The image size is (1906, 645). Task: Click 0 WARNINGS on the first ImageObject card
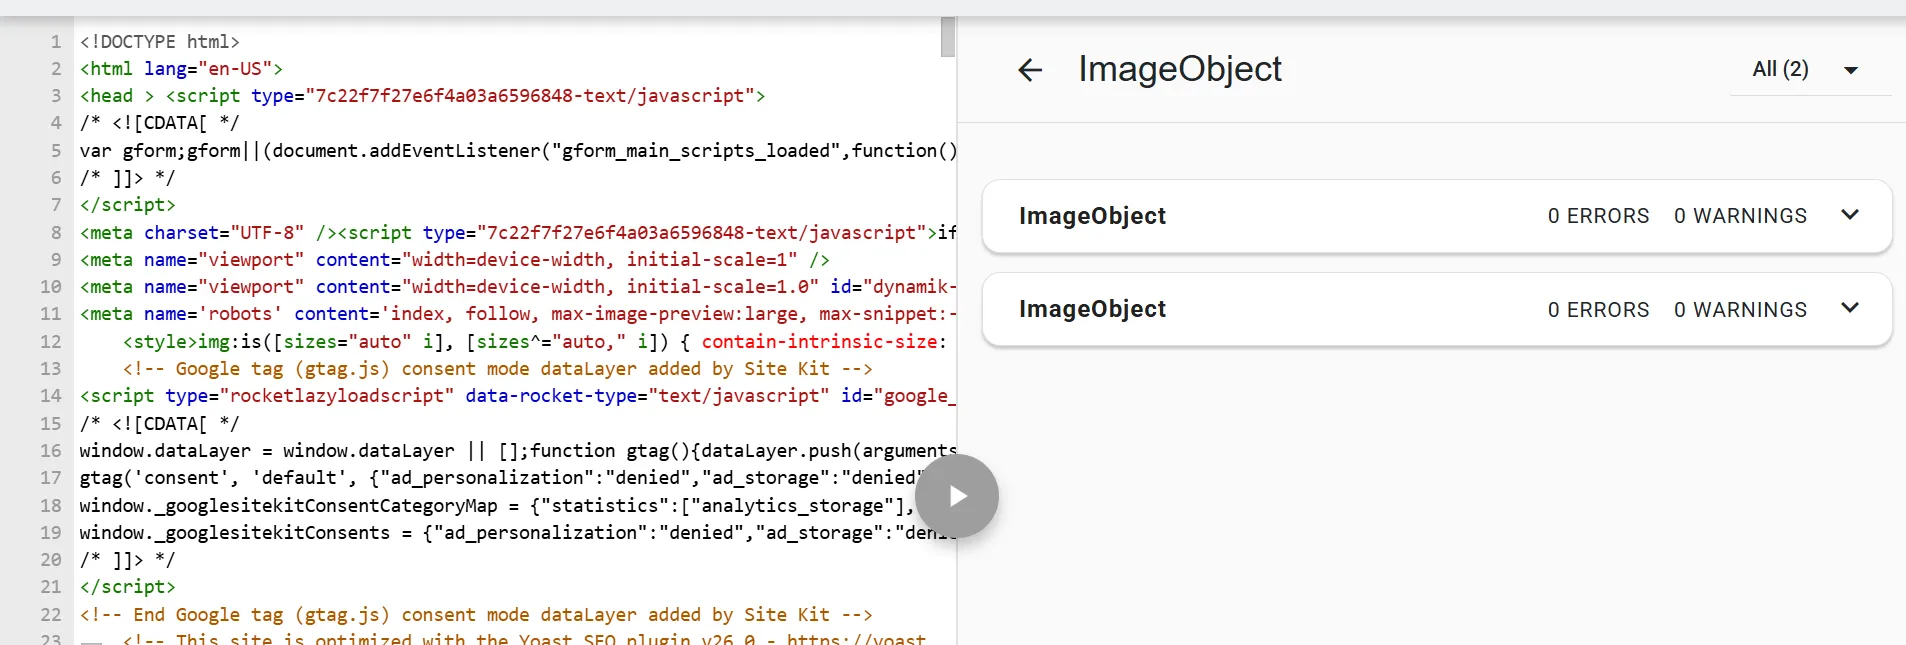pos(1740,216)
